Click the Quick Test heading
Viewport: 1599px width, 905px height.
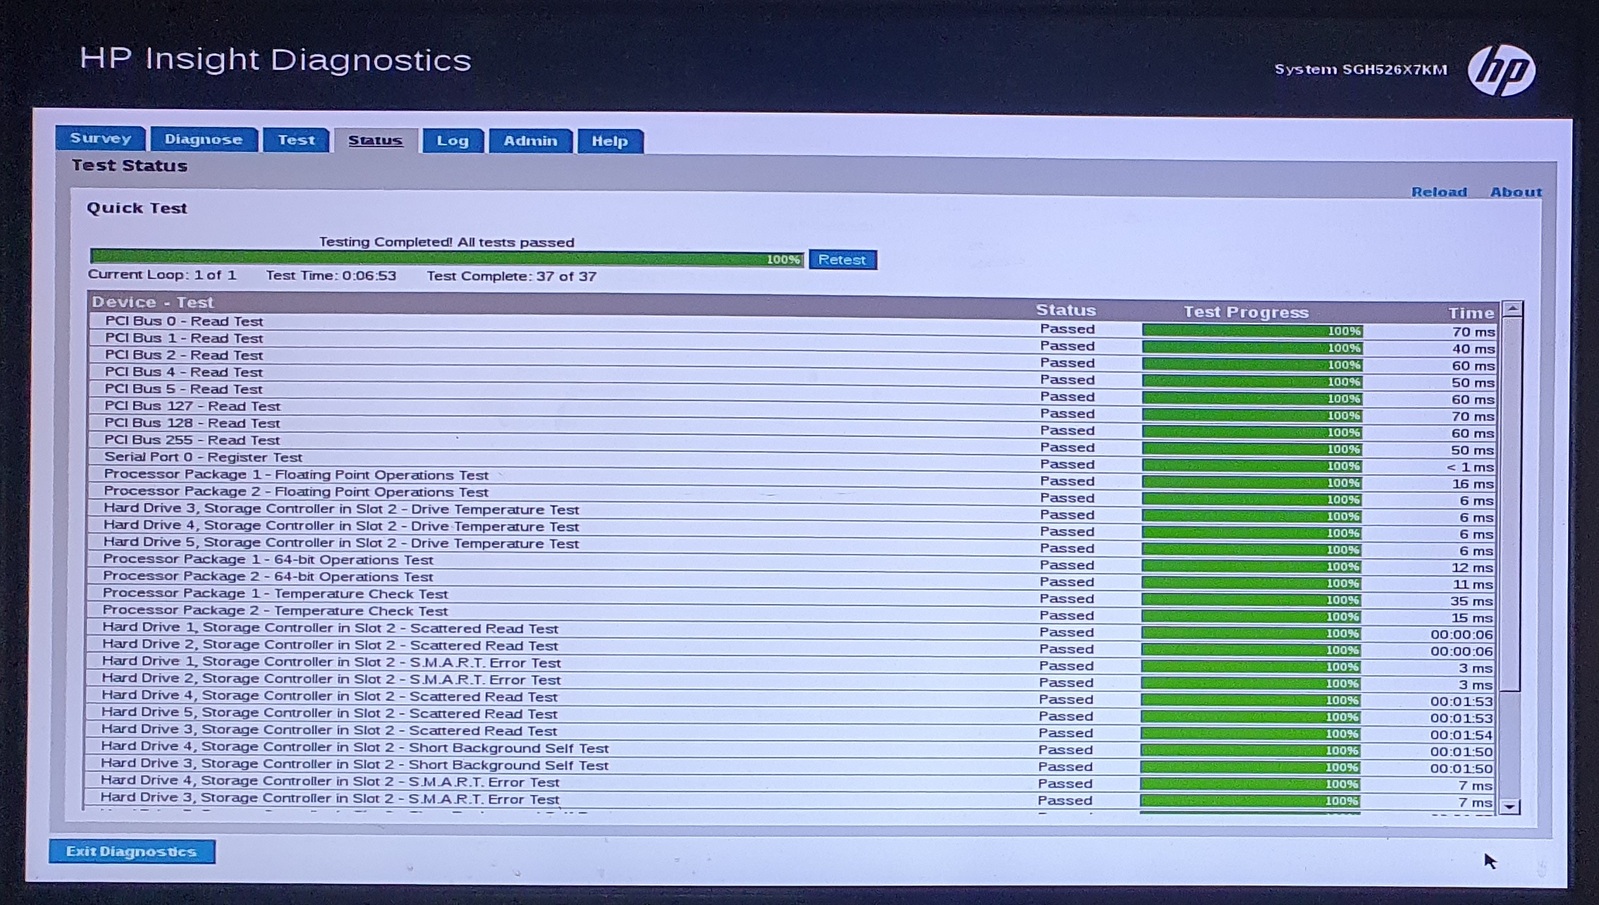point(137,208)
